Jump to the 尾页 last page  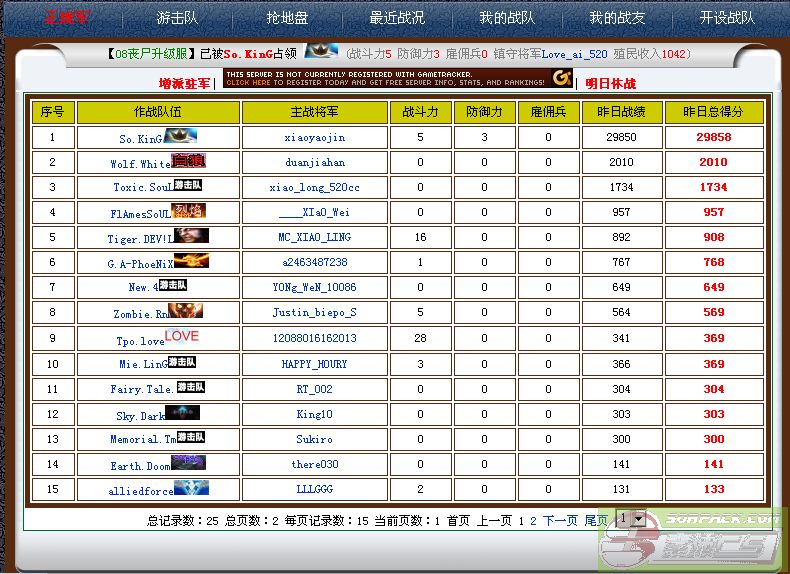(595, 521)
